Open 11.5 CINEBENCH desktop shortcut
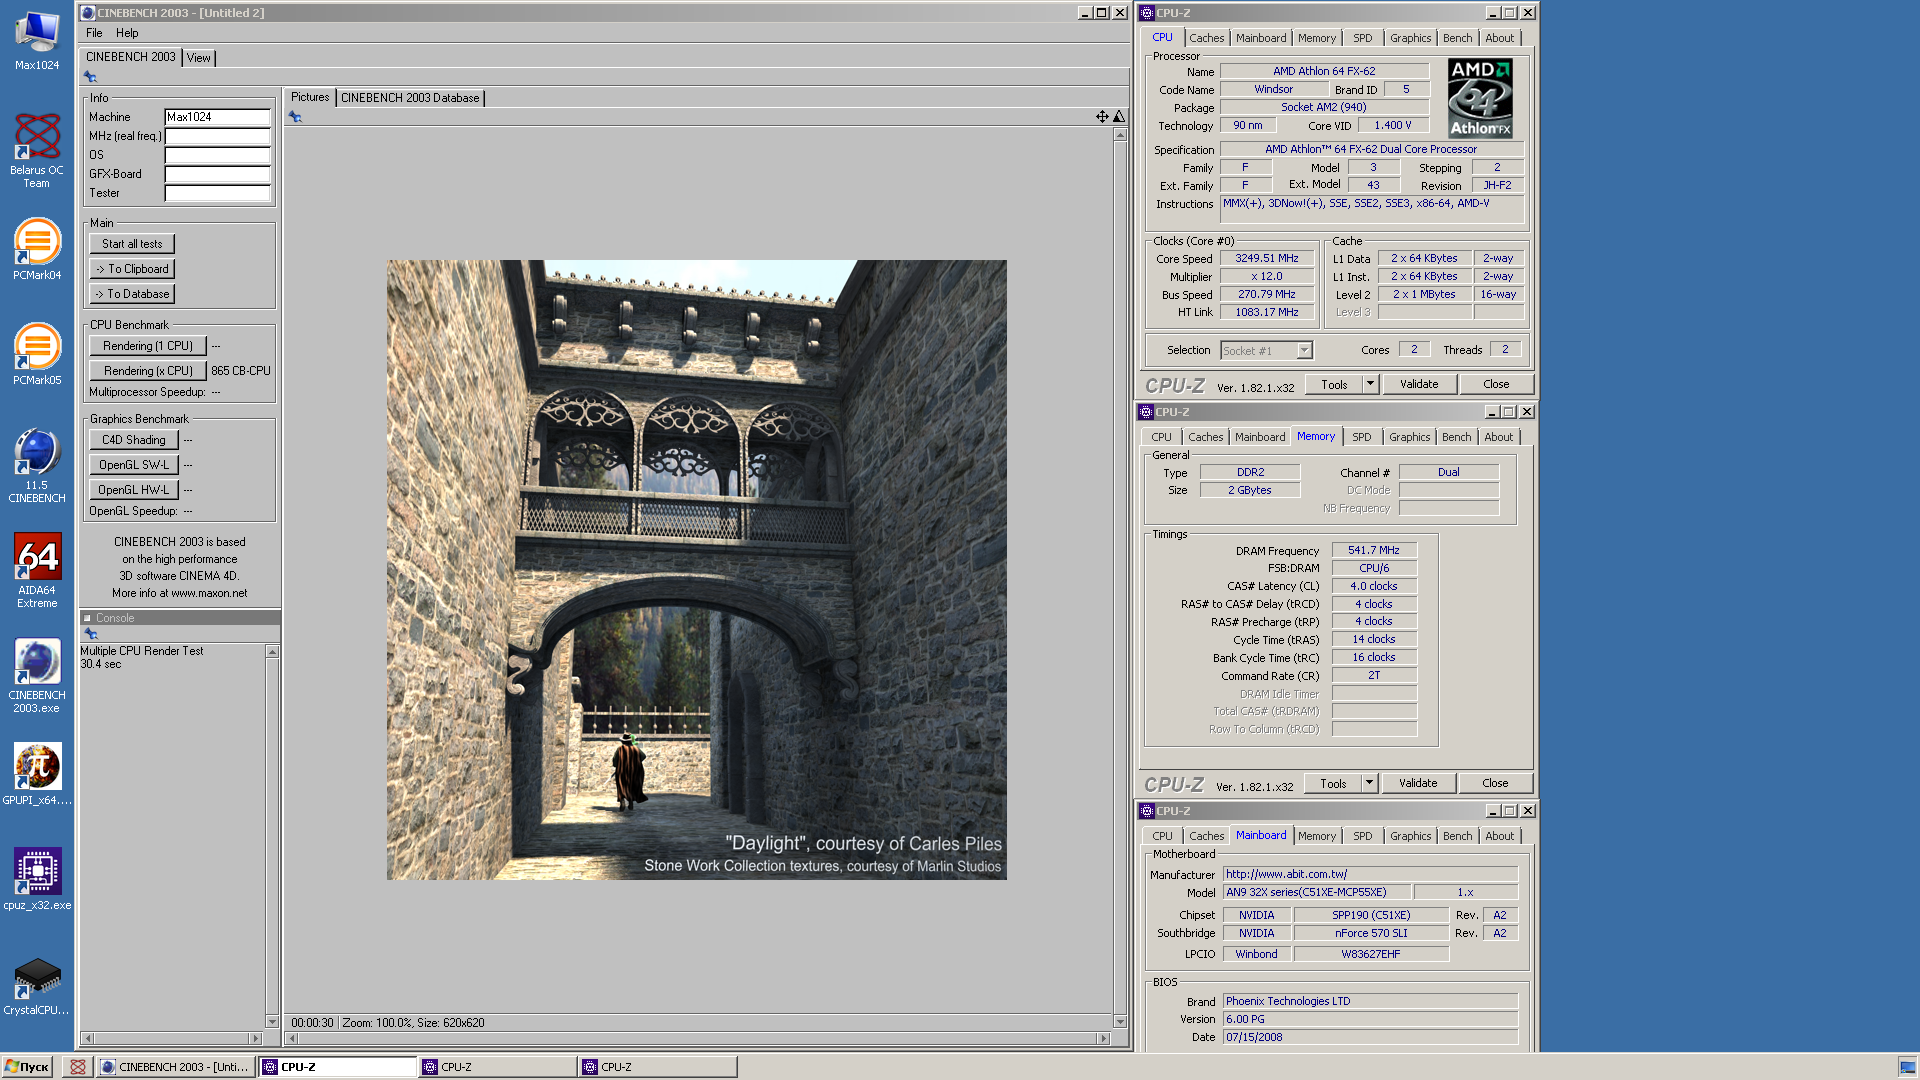The width and height of the screenshot is (1920, 1080). [37, 466]
